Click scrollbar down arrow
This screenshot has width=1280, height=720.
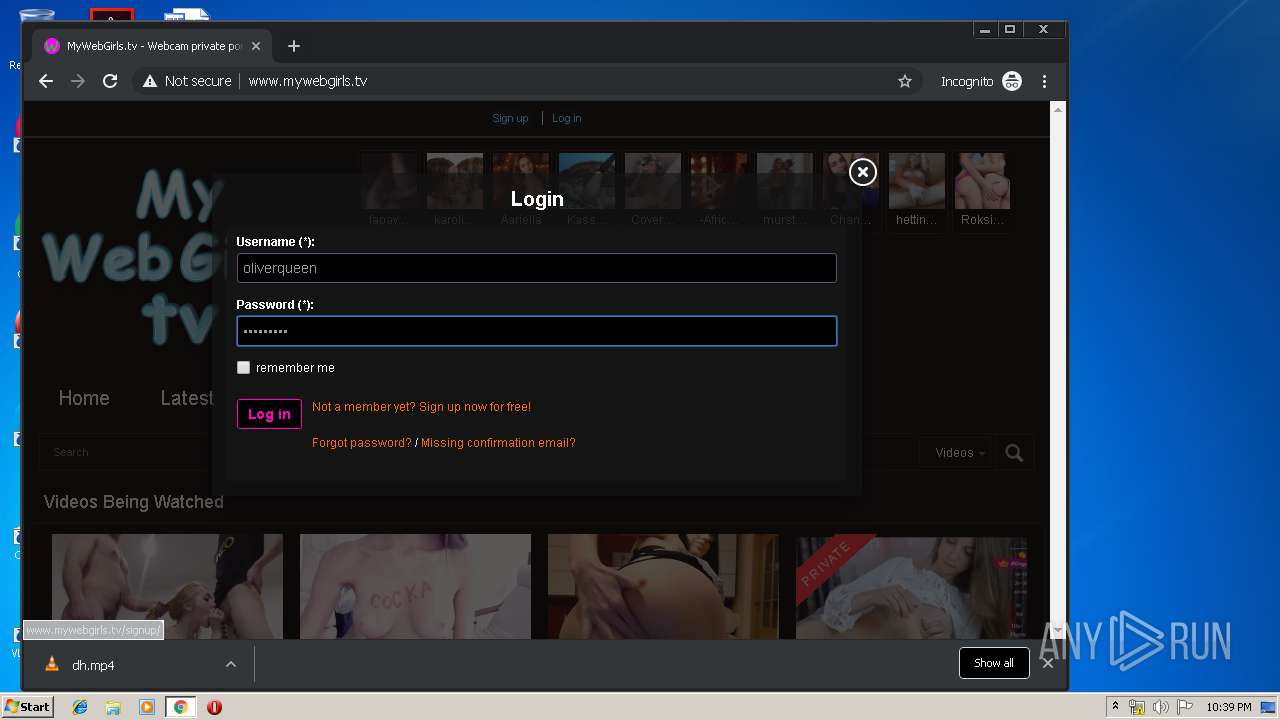click(1058, 631)
